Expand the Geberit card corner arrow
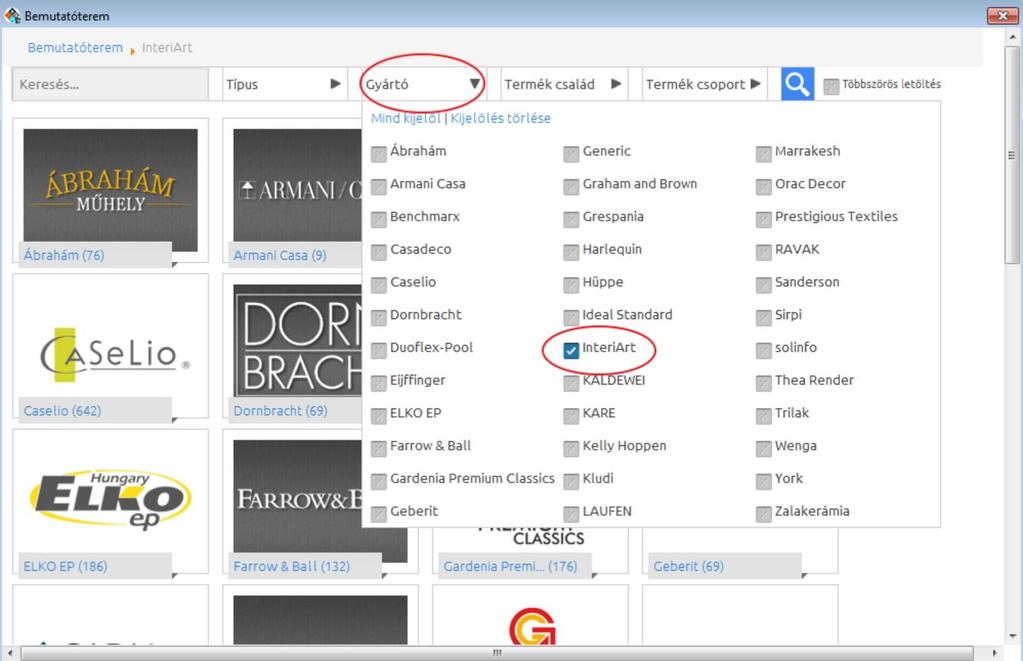The image size is (1023, 661). tap(804, 576)
